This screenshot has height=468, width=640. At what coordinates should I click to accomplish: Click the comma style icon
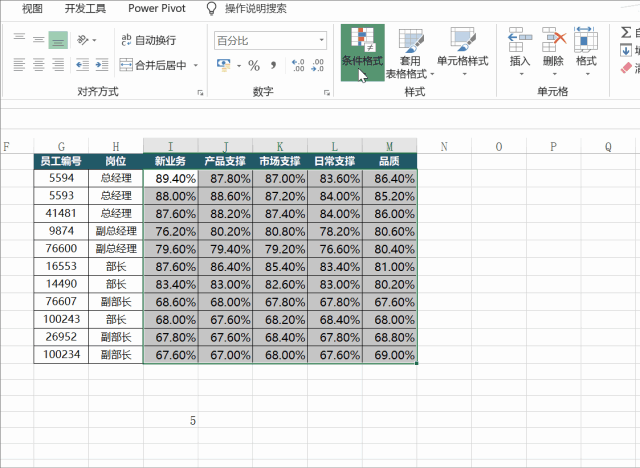pos(272,66)
